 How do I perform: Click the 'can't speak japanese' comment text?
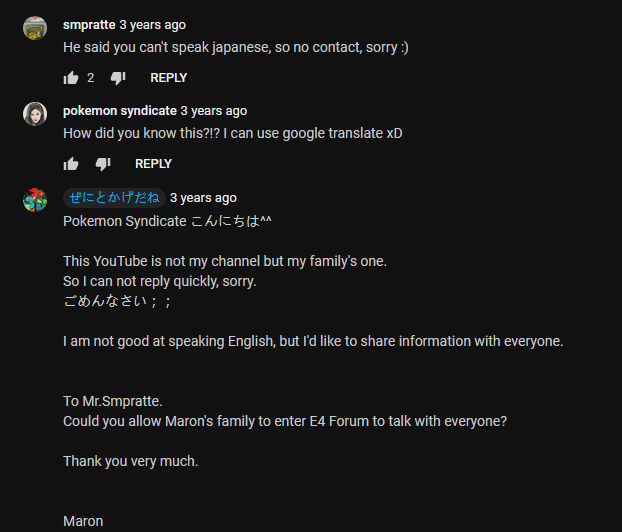(236, 47)
